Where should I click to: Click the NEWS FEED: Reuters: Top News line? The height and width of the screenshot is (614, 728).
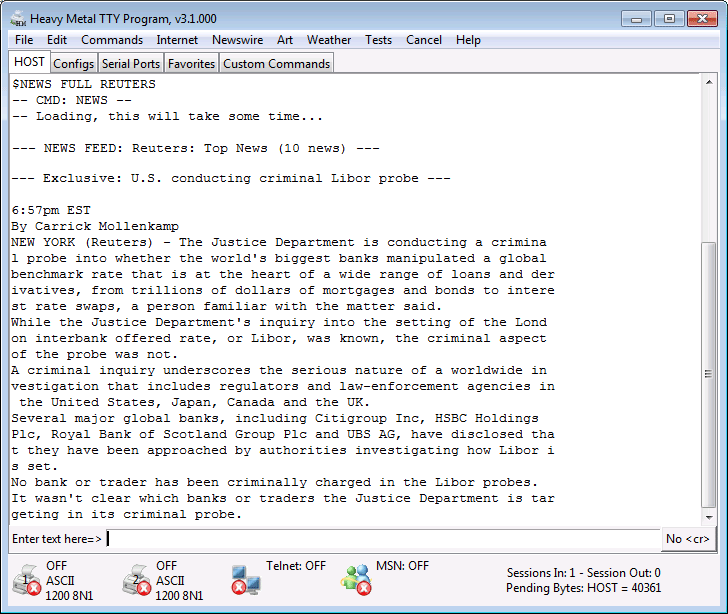[195, 148]
